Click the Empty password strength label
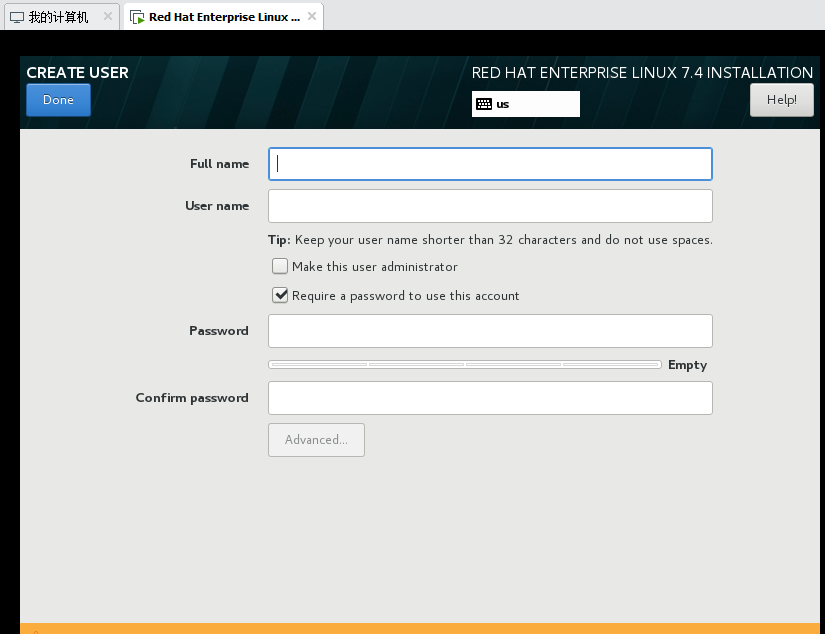Screen dimensions: 825x634 click(687, 365)
